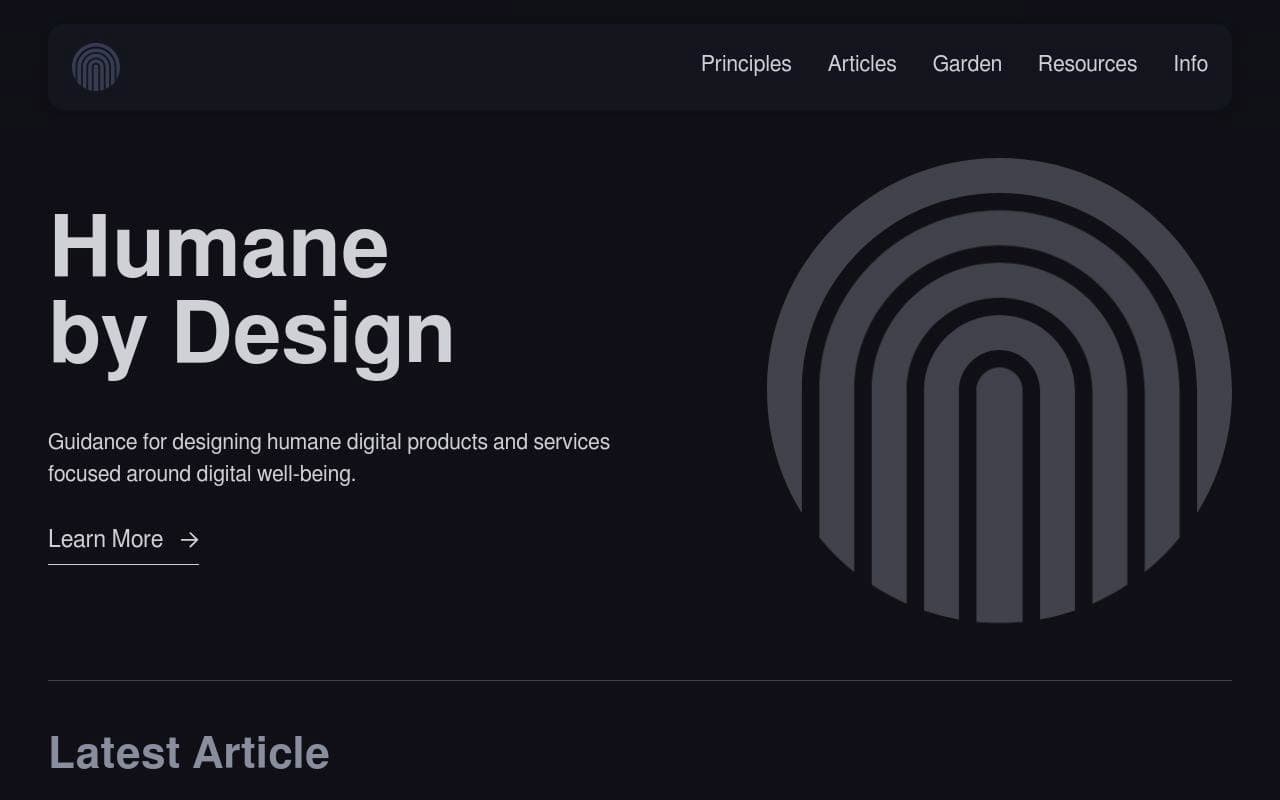Screen dimensions: 1280x800
Task: Click the digital well-being description text
Action: tap(329, 457)
